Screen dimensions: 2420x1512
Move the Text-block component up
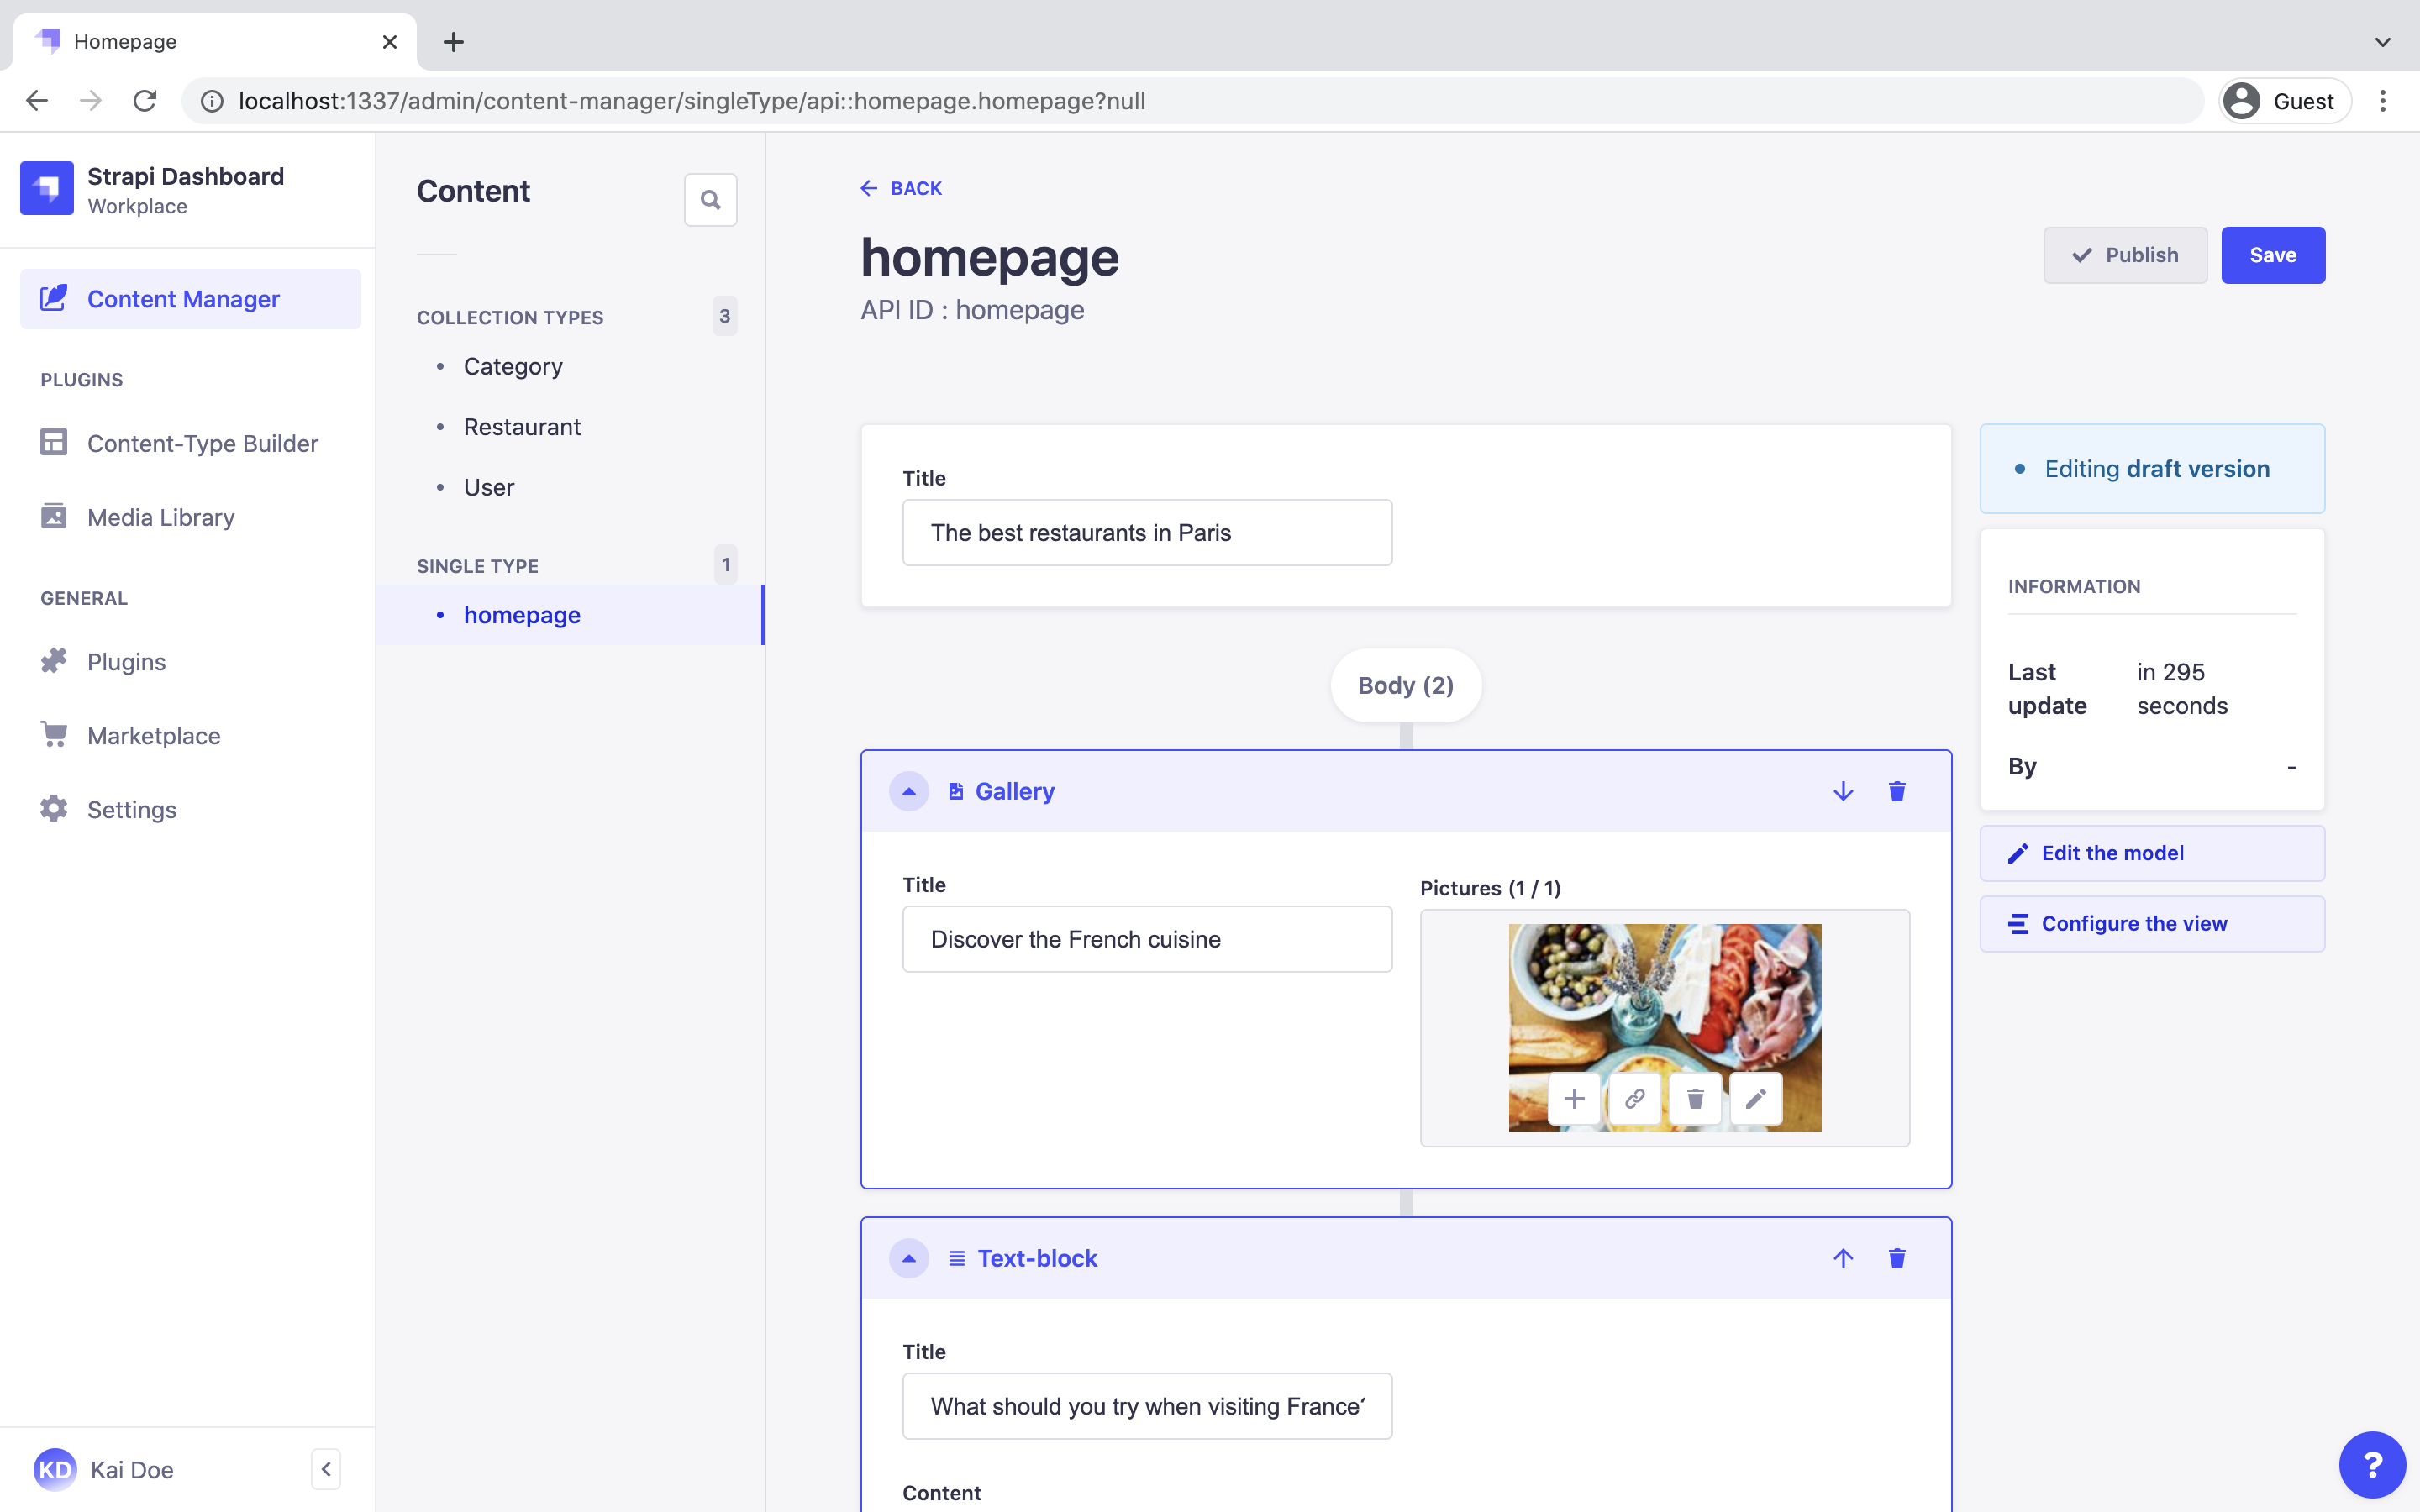[1843, 1258]
